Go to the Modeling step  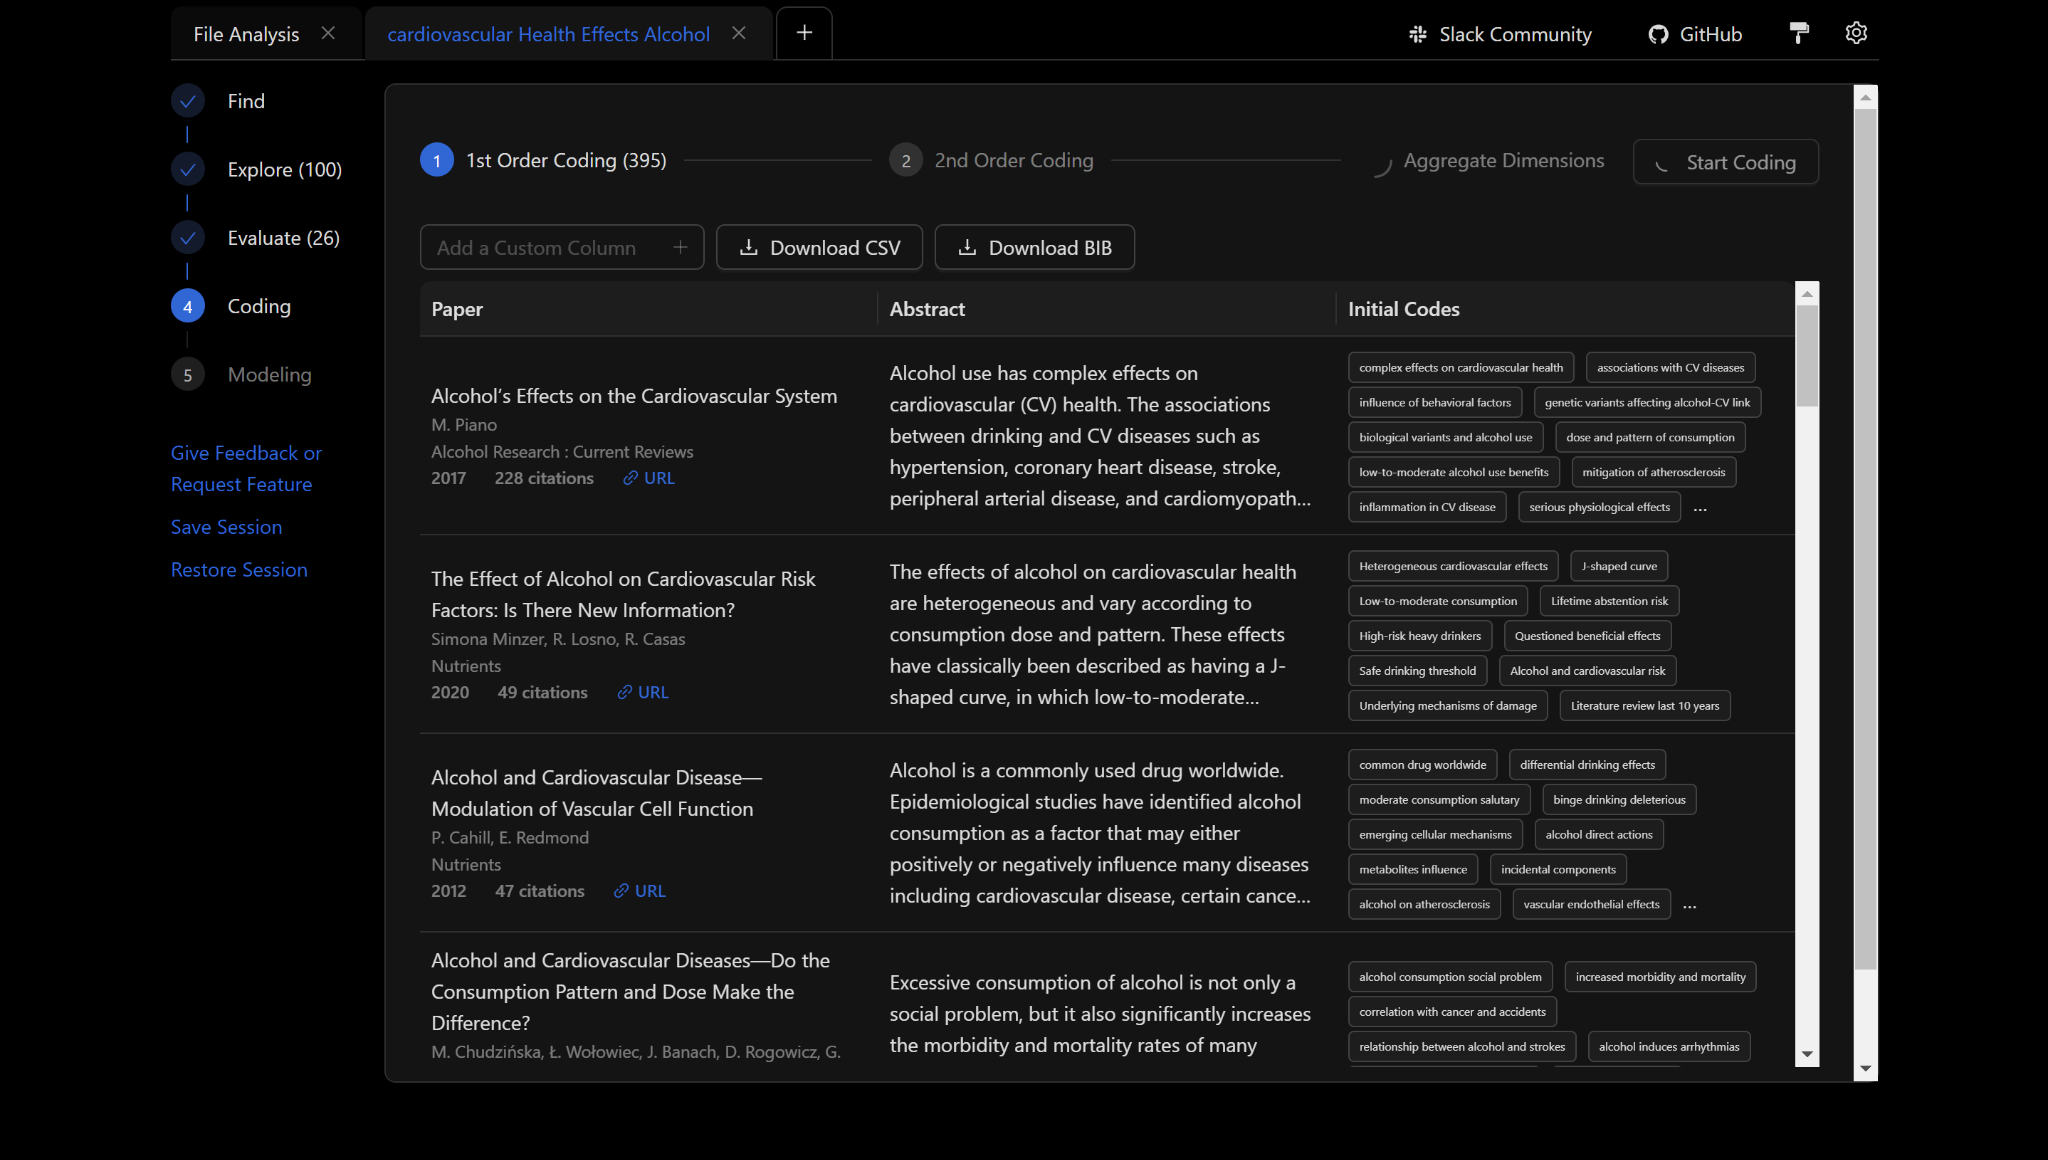pos(270,375)
